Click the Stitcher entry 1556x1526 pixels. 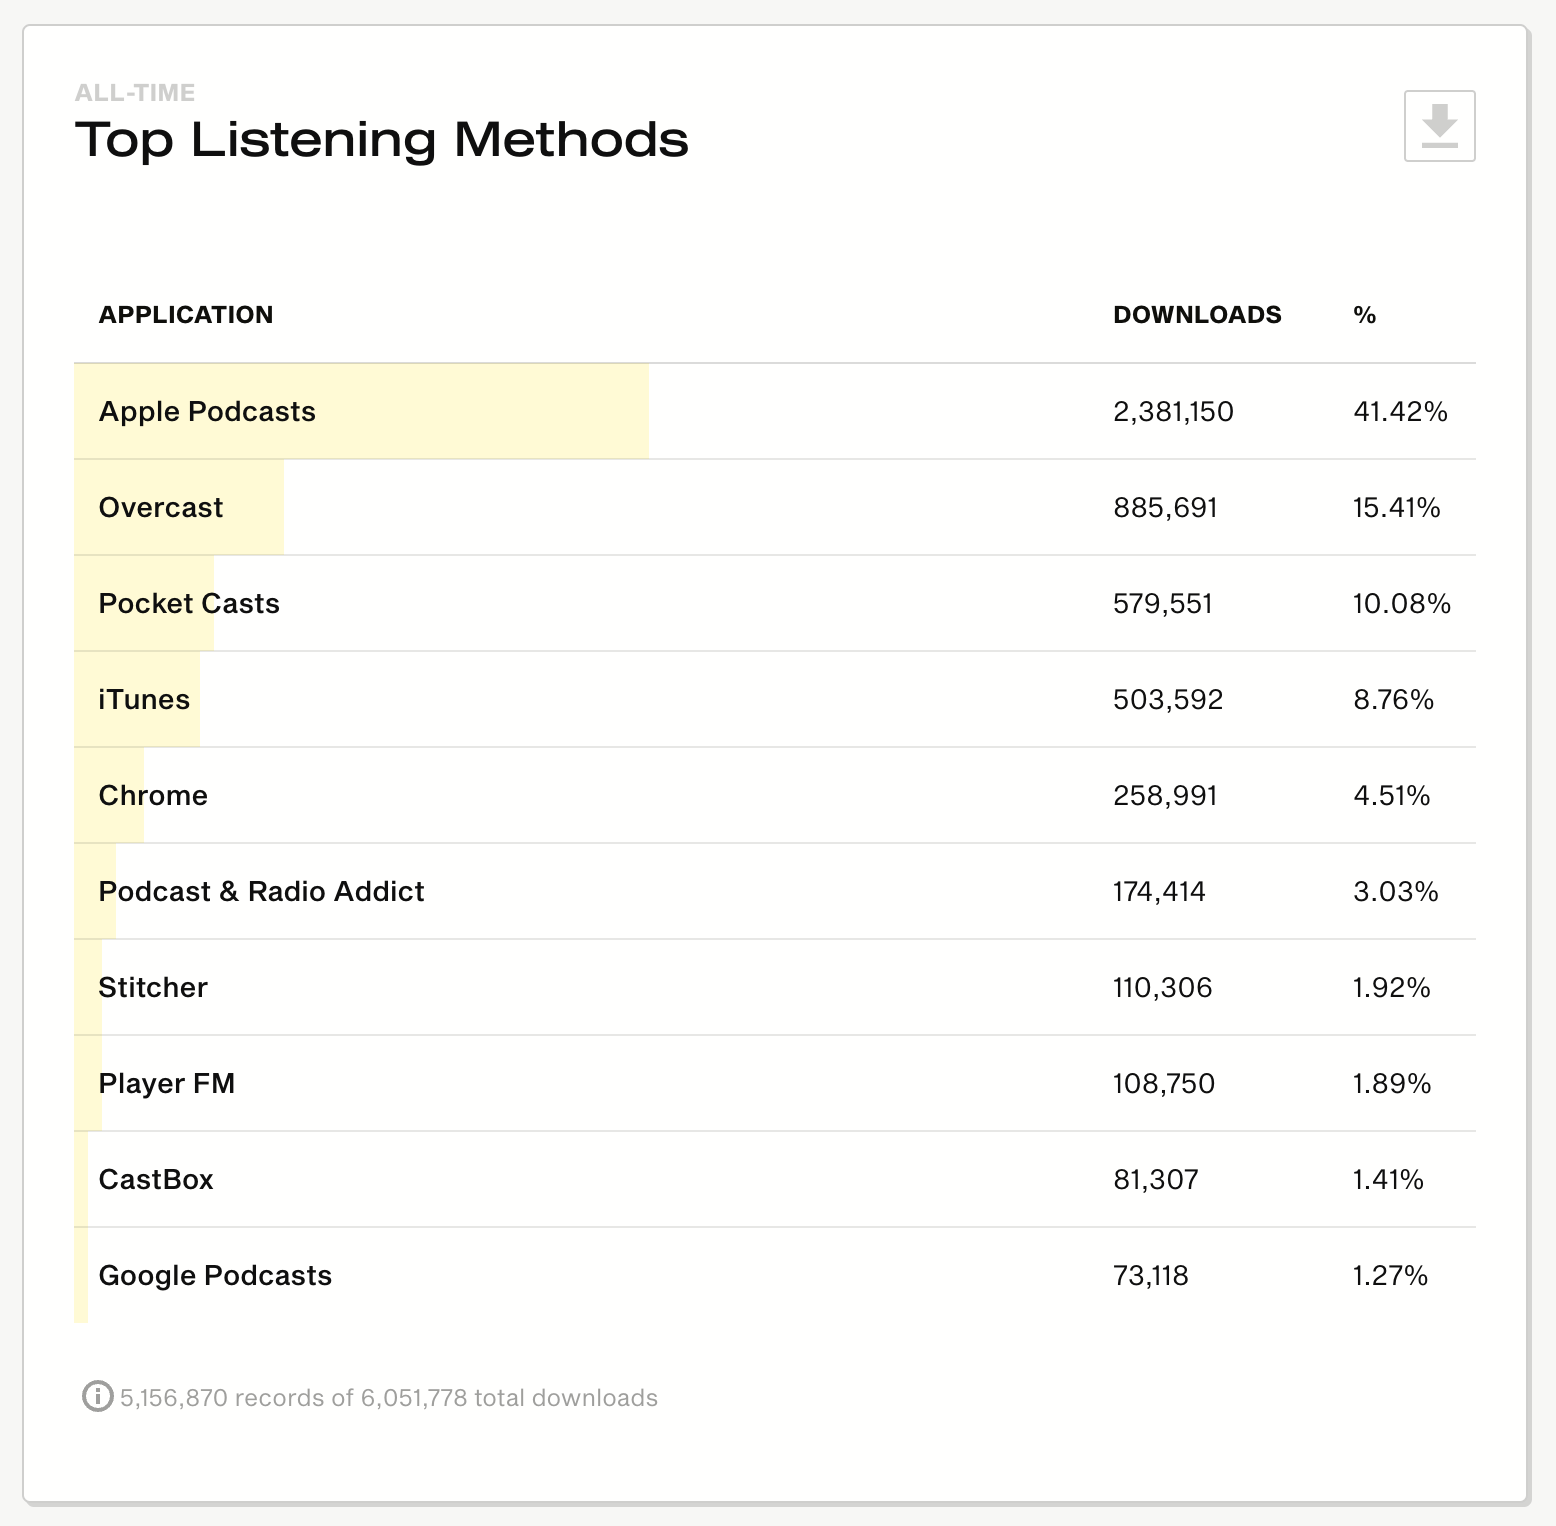153,988
